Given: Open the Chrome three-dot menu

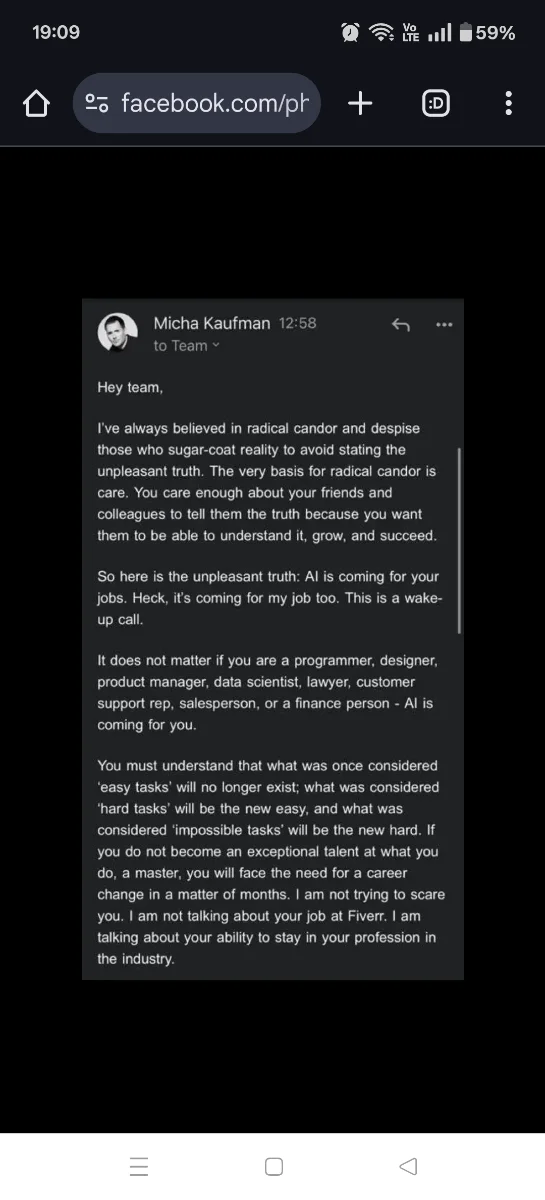Looking at the screenshot, I should (x=509, y=103).
